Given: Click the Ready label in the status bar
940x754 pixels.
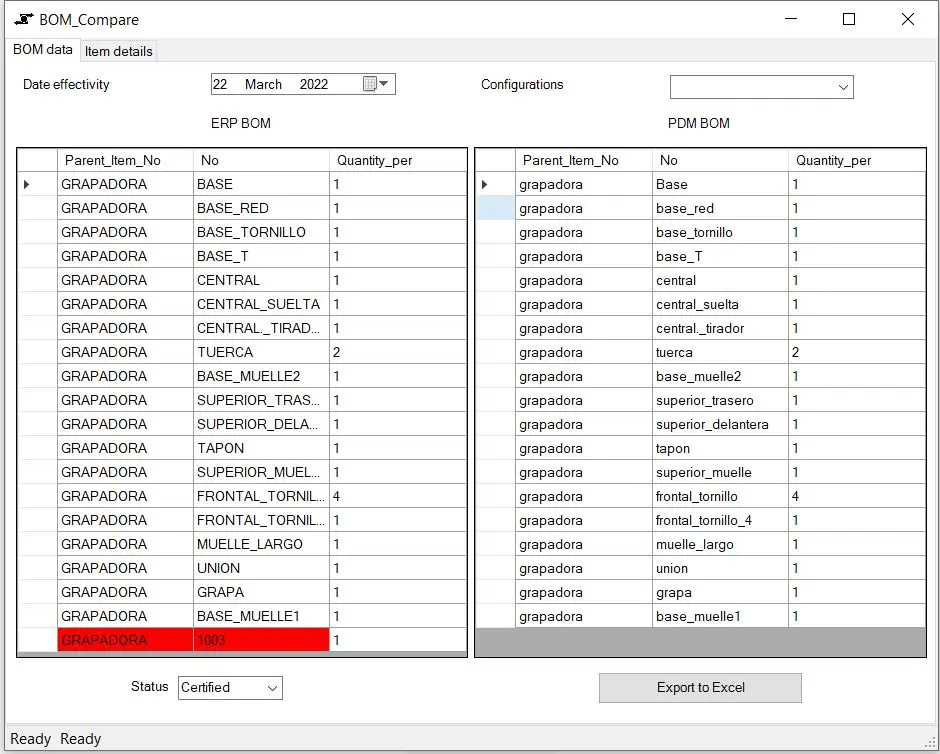Looking at the screenshot, I should [30, 739].
